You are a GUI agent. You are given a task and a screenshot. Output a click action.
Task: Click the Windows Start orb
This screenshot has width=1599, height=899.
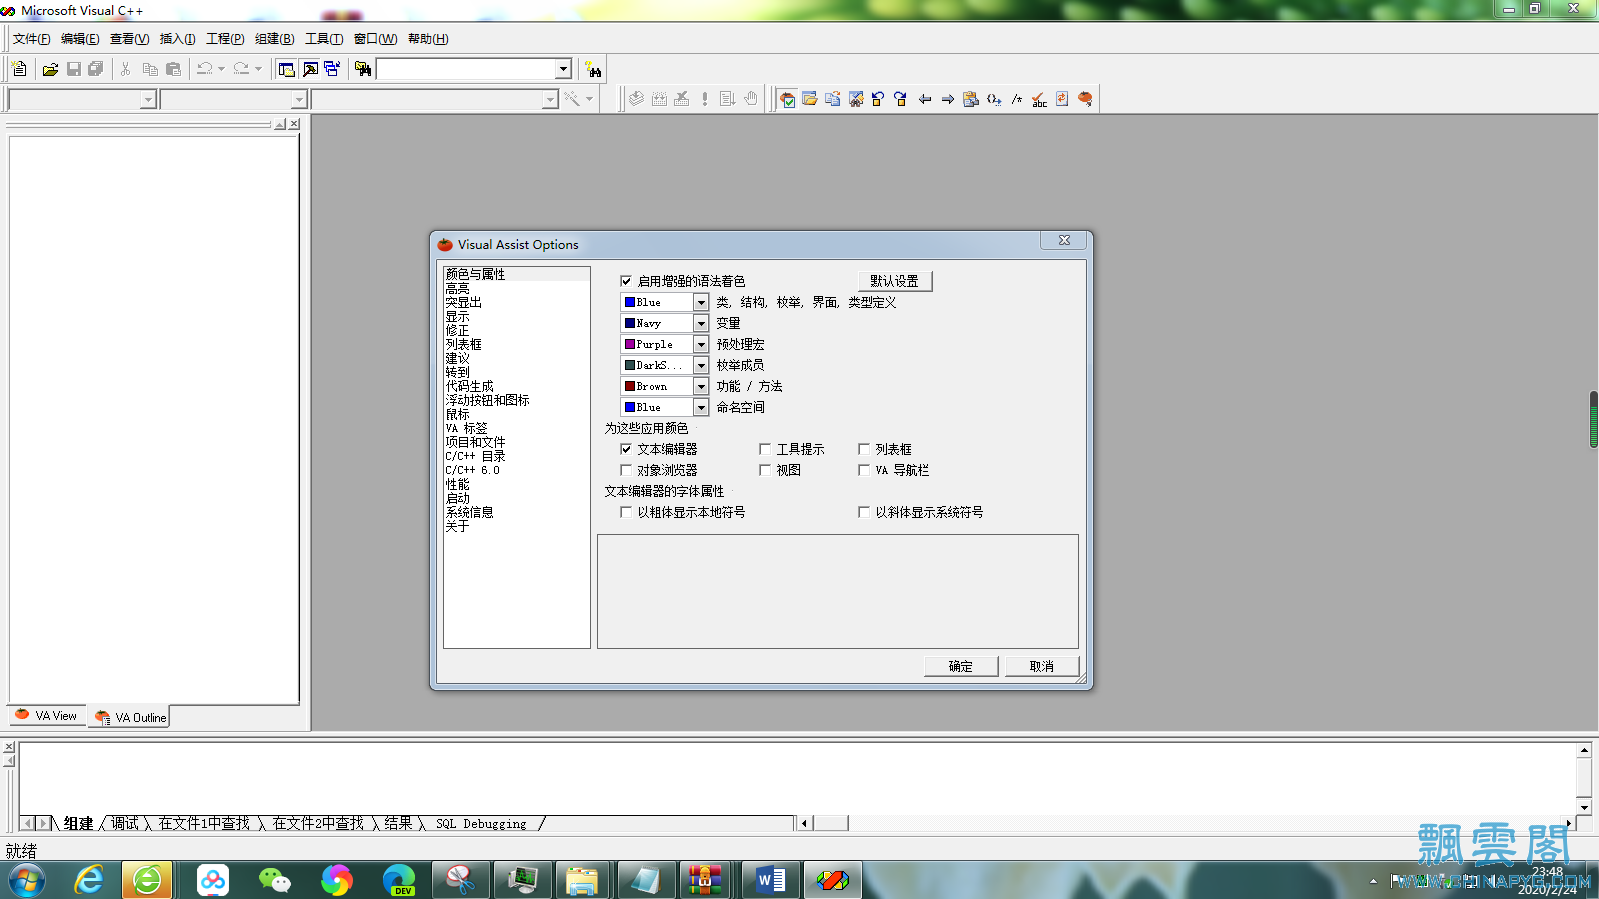pyautogui.click(x=27, y=880)
